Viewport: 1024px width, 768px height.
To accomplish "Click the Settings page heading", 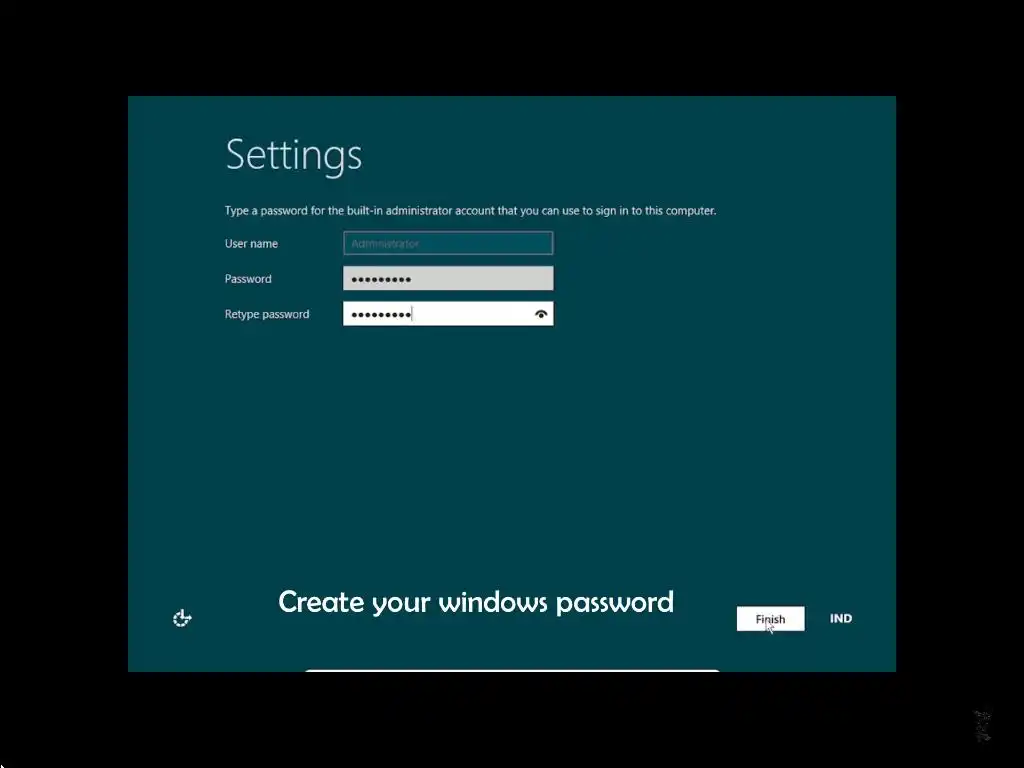I will pos(293,155).
